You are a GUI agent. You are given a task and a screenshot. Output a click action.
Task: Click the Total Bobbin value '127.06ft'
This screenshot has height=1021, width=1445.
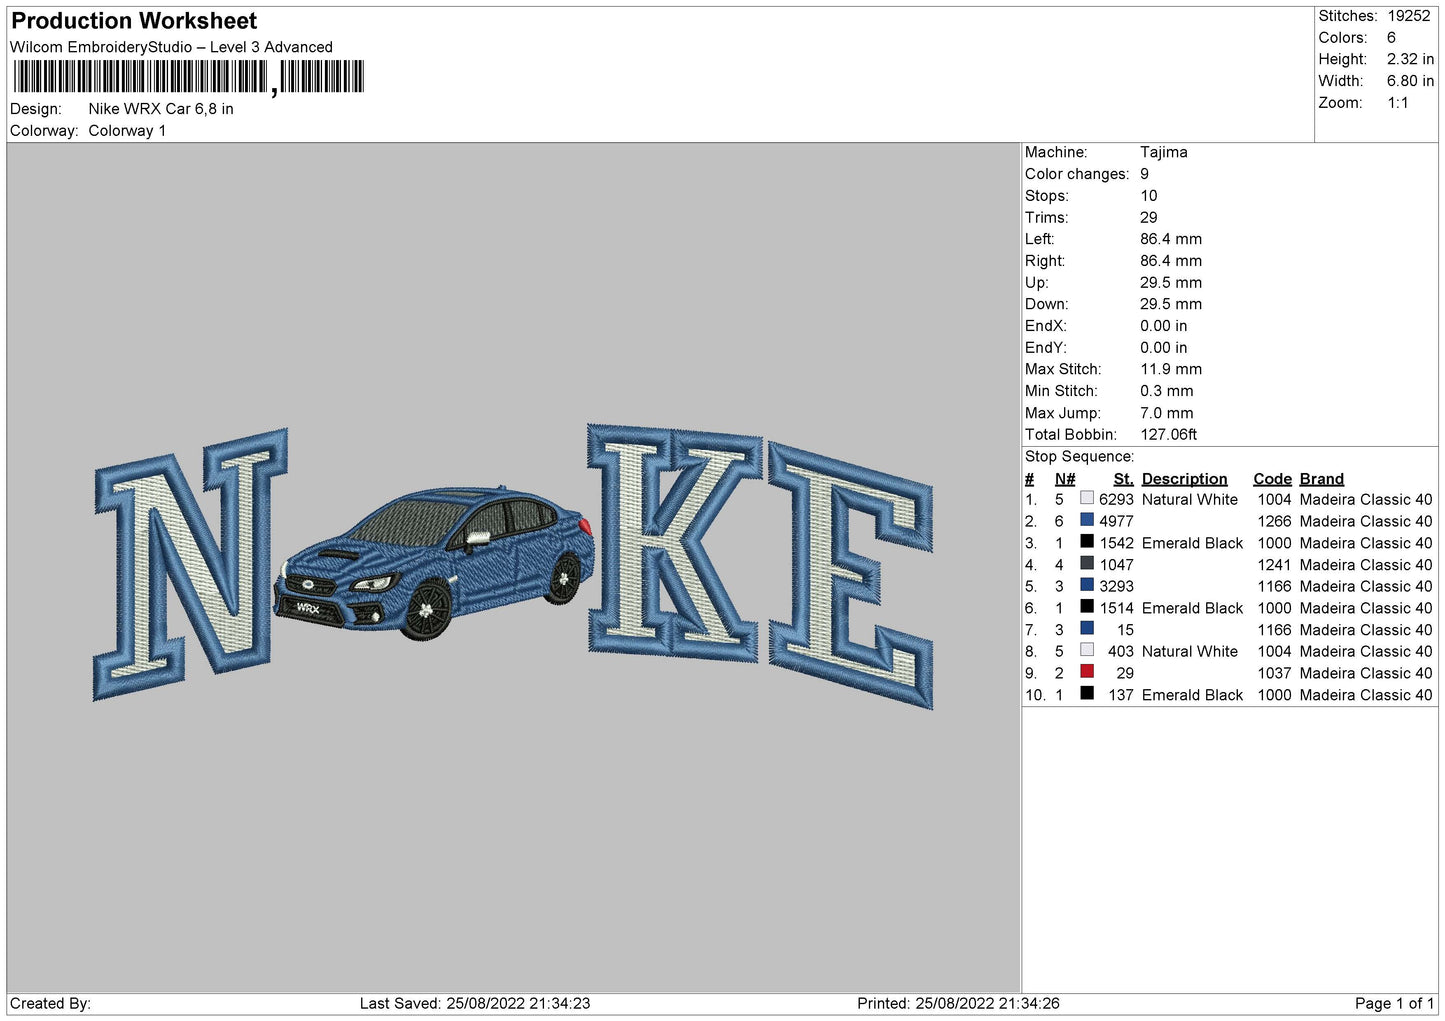click(x=1169, y=434)
